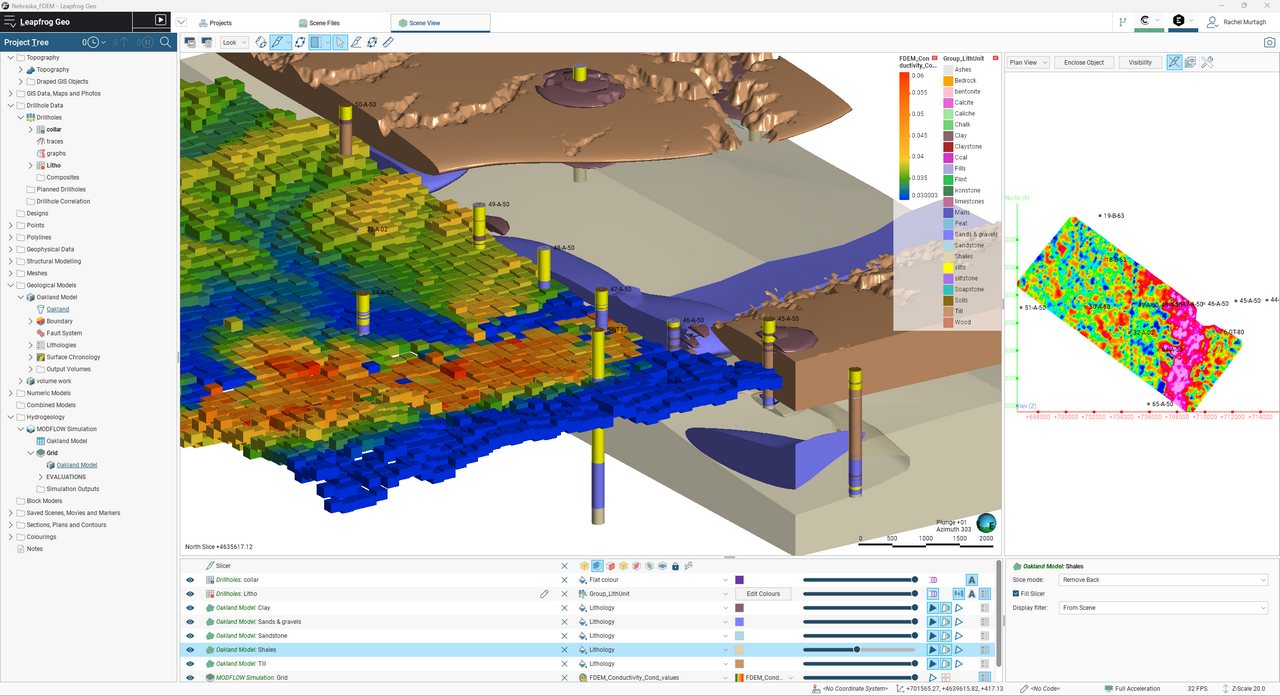Click the pencil edit icon on Drillholes Litho row
Screen dimensions: 1280x696
pyautogui.click(x=545, y=594)
